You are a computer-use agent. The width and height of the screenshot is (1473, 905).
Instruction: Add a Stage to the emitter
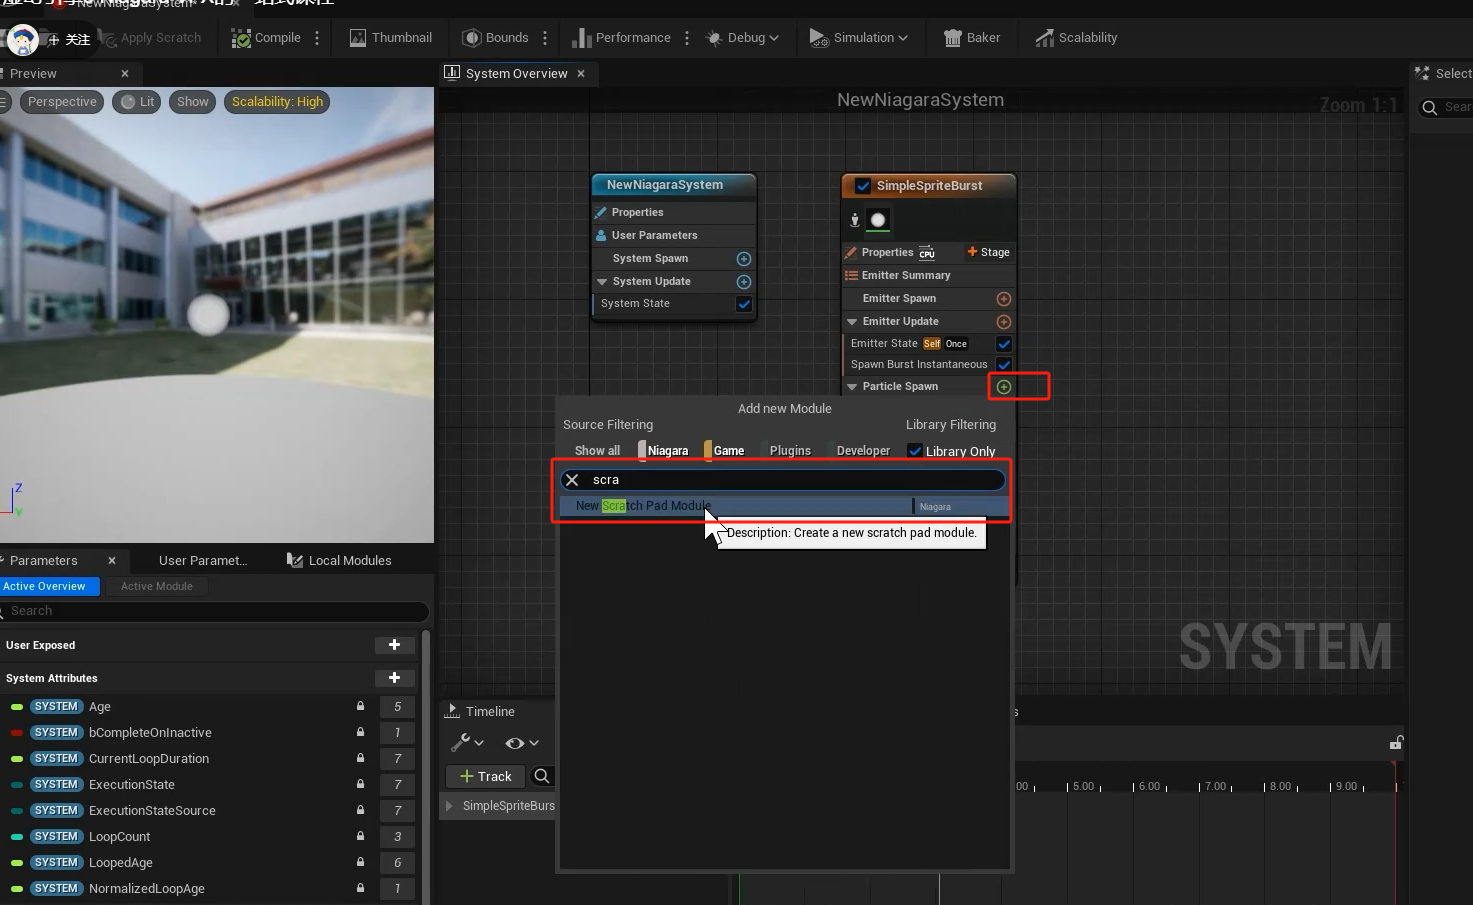[x=988, y=252]
